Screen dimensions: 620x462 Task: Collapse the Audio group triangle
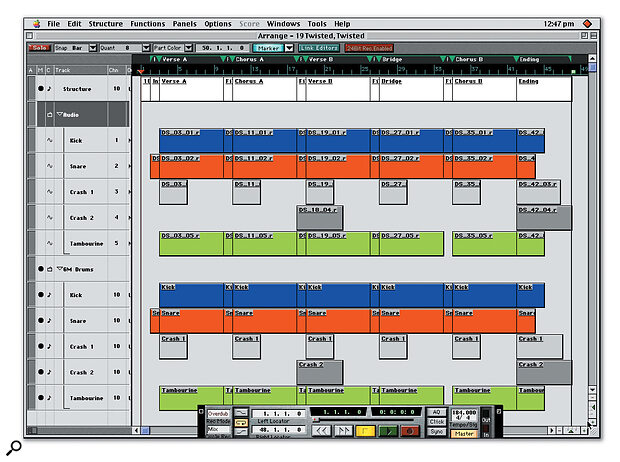pyautogui.click(x=59, y=114)
